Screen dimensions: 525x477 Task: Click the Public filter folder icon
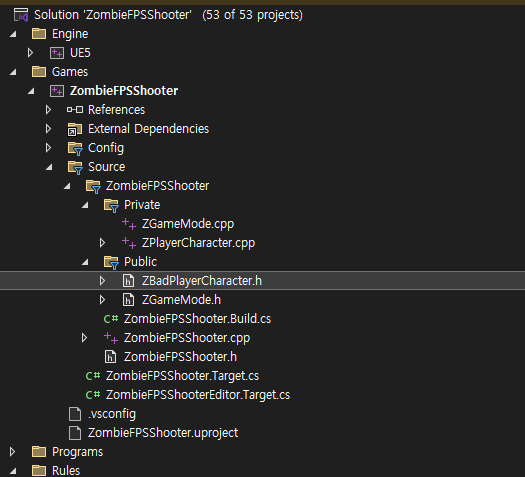(111, 262)
